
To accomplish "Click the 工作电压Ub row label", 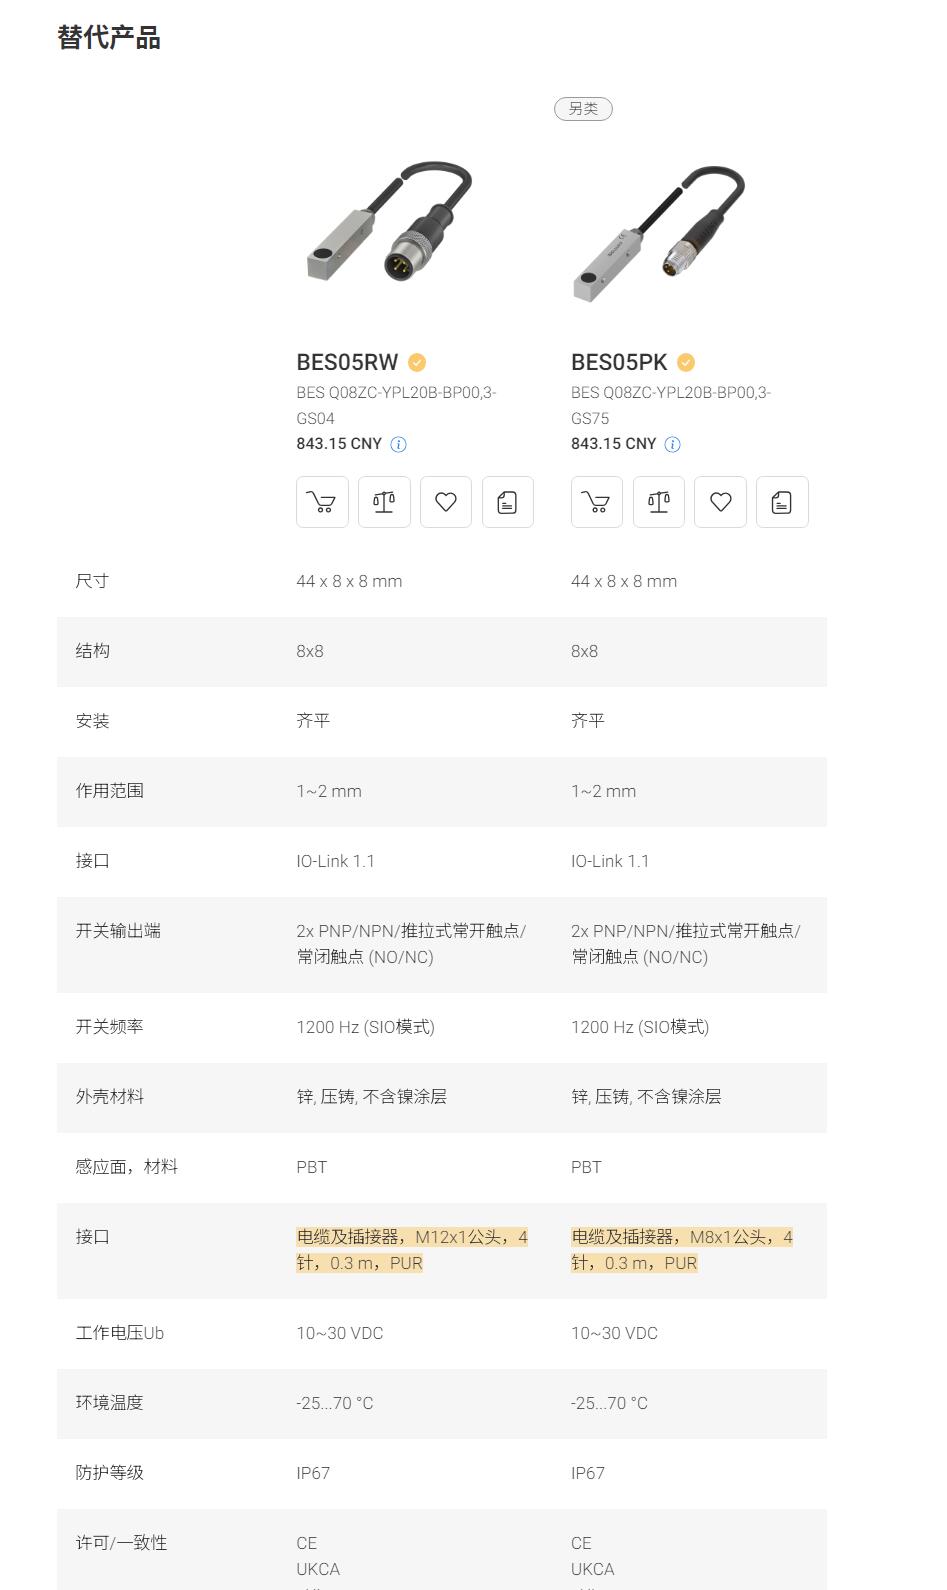I will pos(120,1333).
